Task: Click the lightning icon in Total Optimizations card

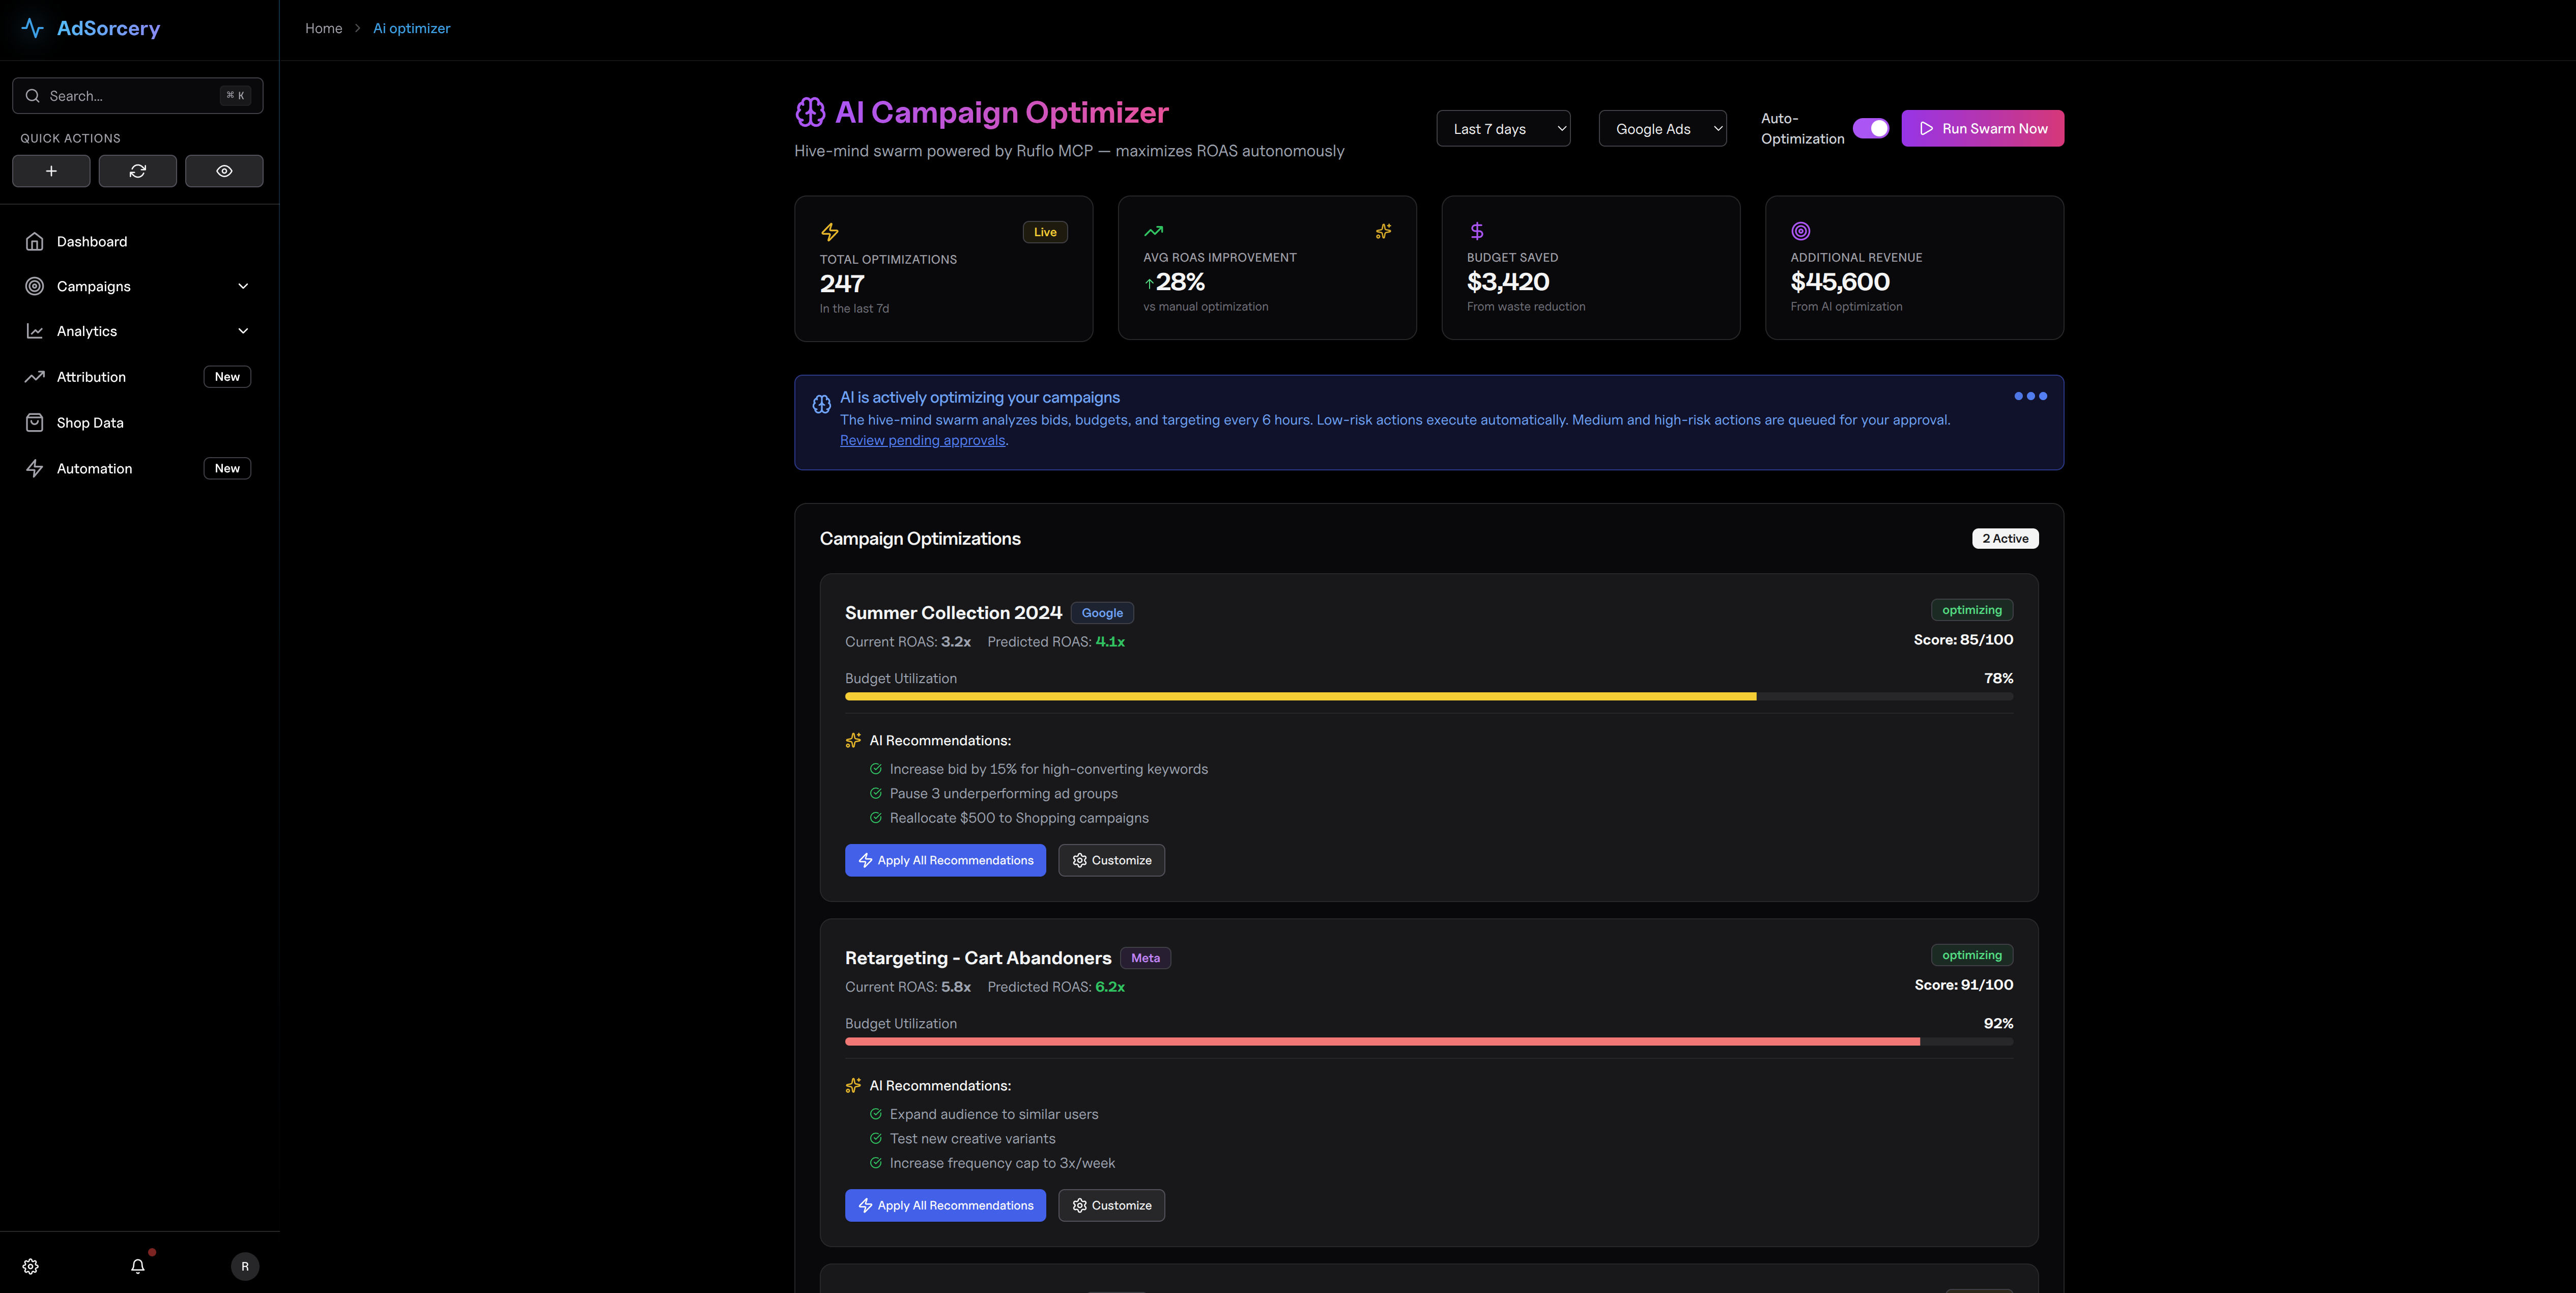Action: [x=830, y=232]
